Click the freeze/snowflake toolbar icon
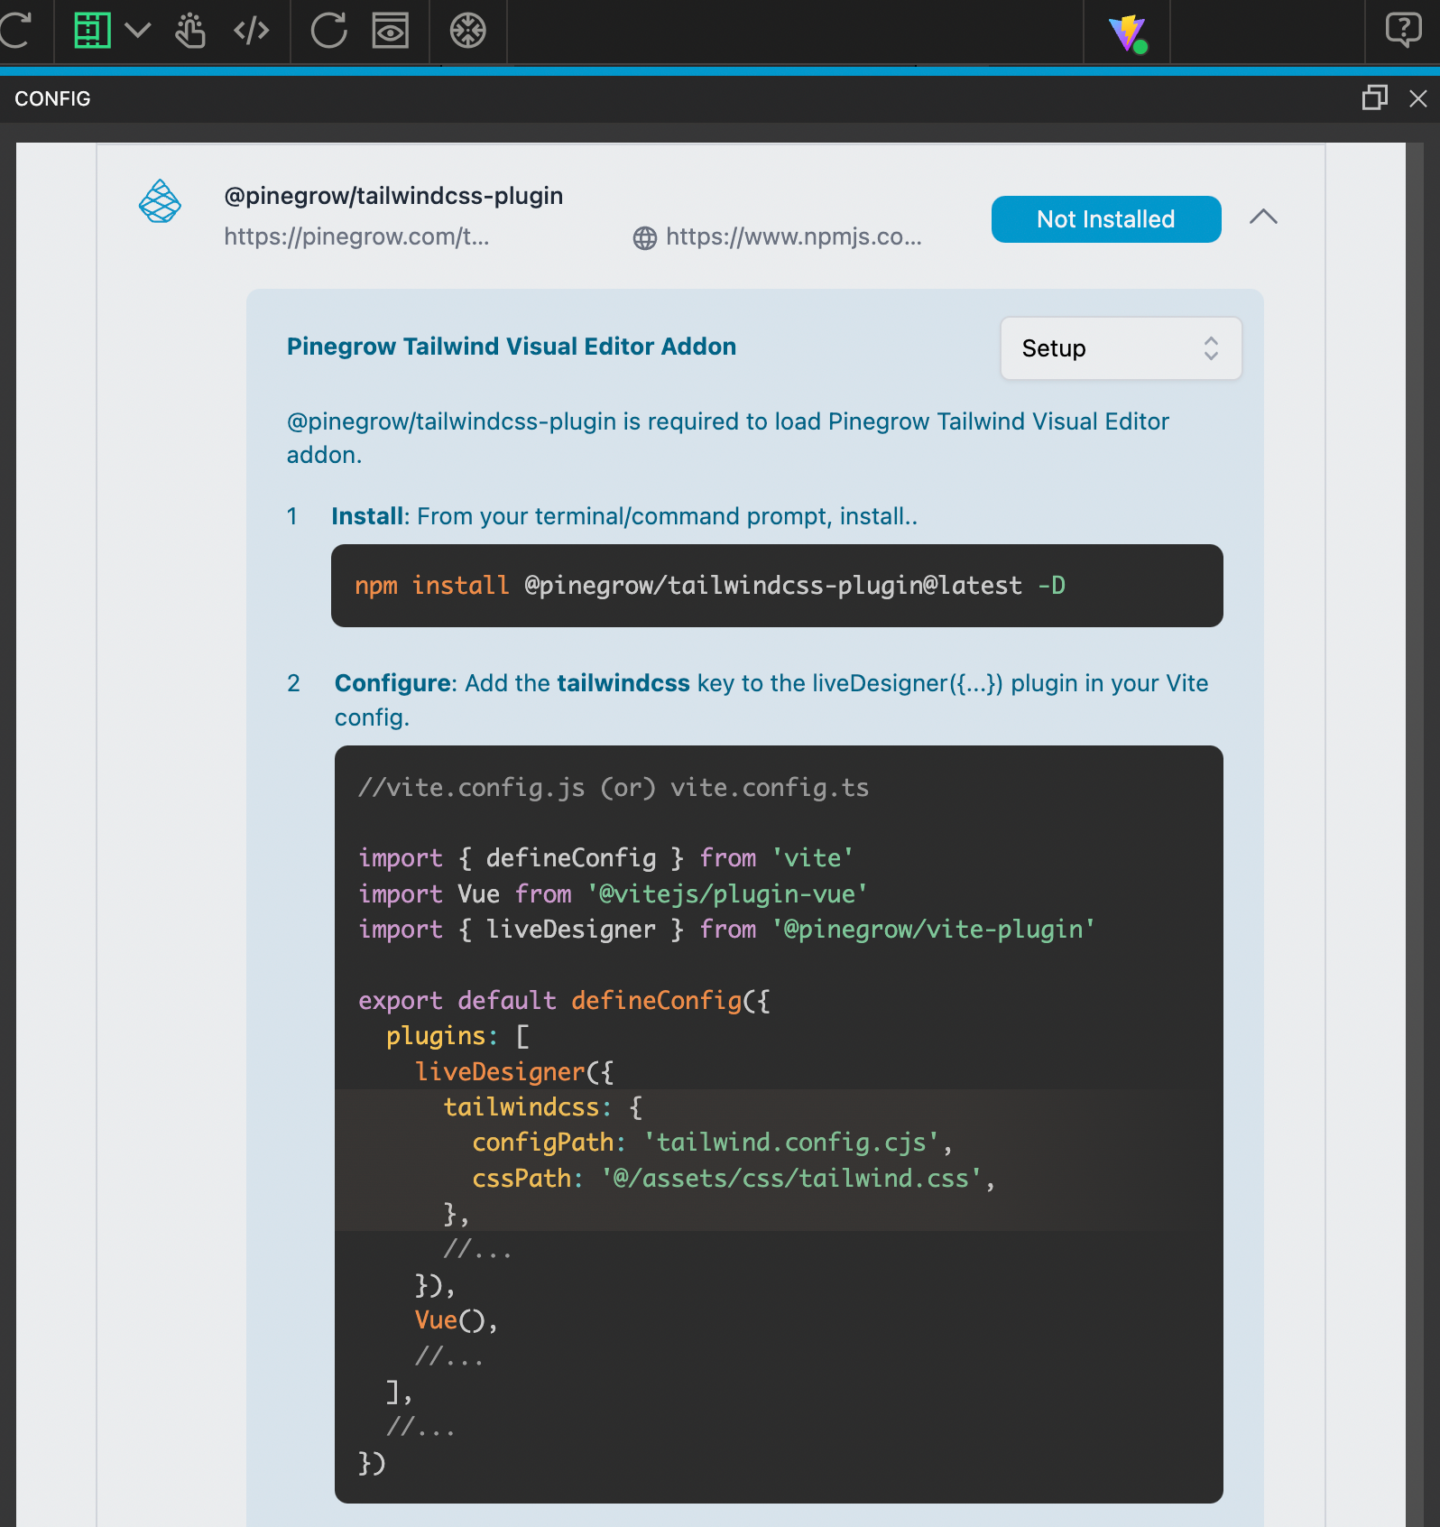 pos(467,31)
